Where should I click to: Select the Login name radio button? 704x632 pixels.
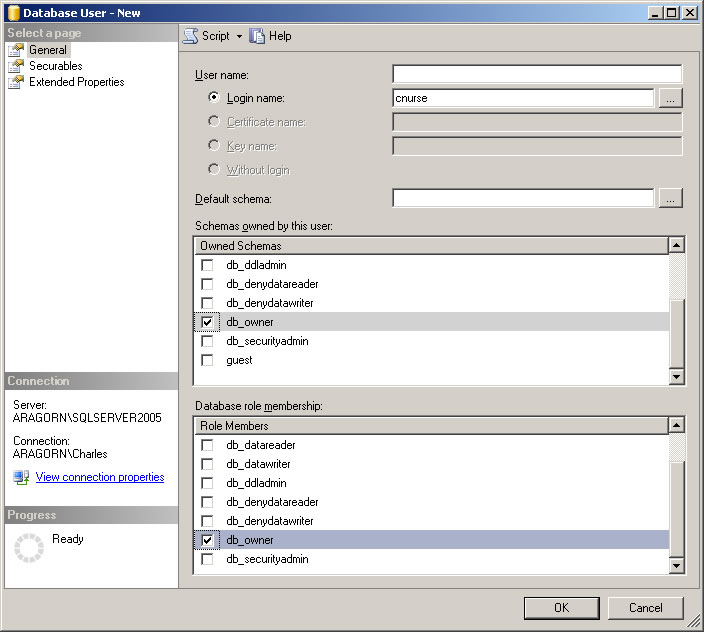click(x=214, y=98)
